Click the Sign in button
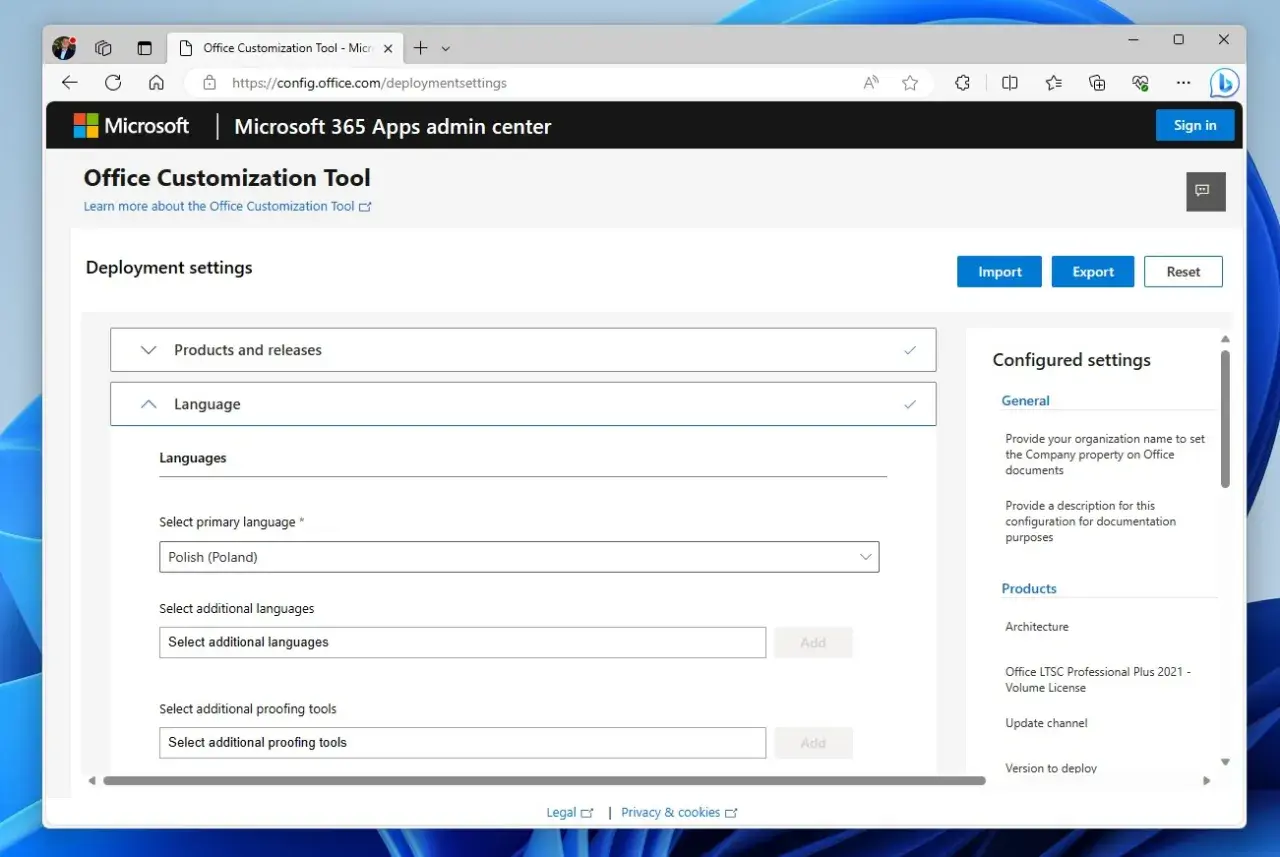Screen dimensions: 1280x857 tap(1195, 125)
